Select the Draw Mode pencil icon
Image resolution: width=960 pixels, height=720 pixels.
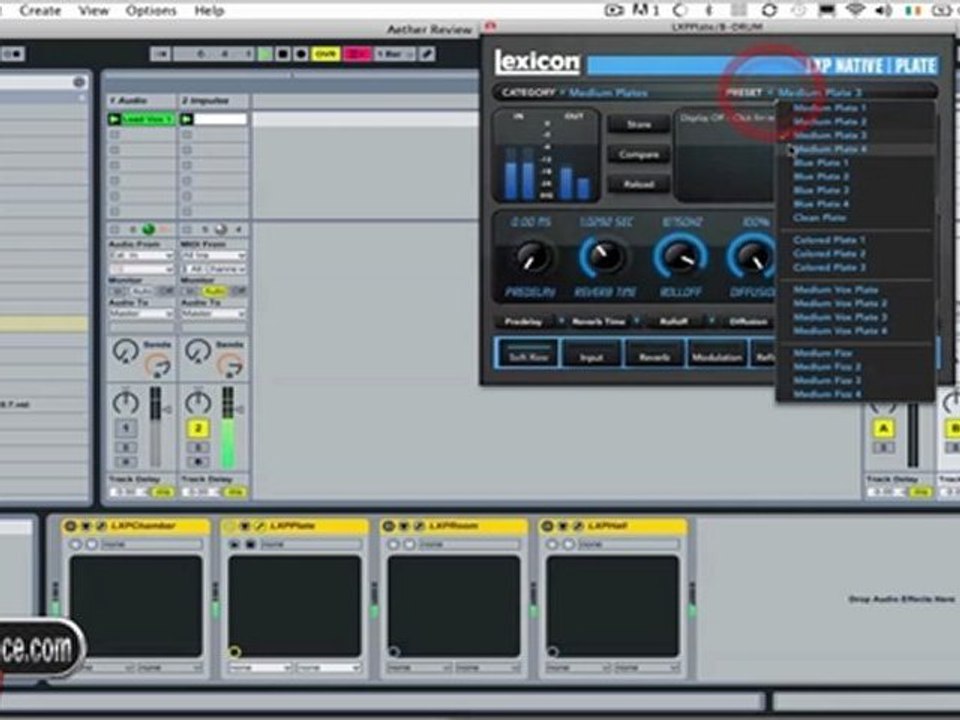click(x=427, y=54)
